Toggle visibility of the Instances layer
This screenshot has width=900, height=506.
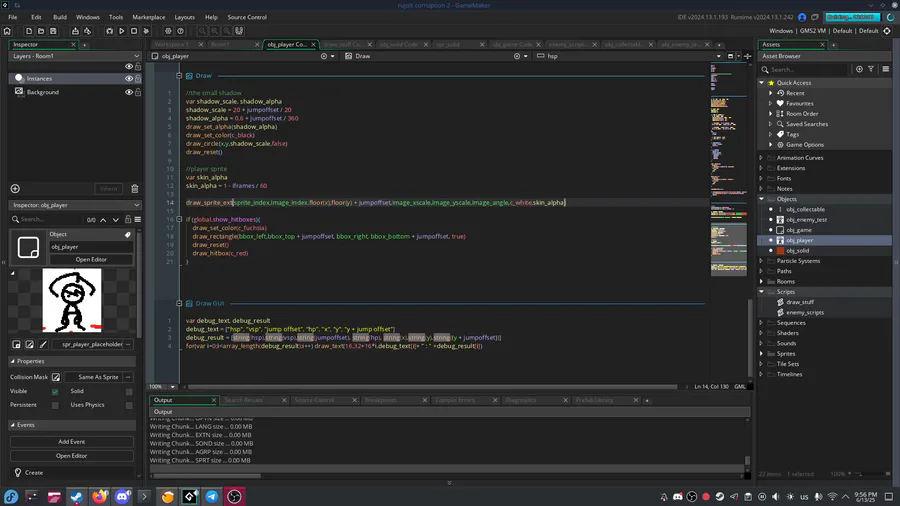pyautogui.click(x=129, y=79)
